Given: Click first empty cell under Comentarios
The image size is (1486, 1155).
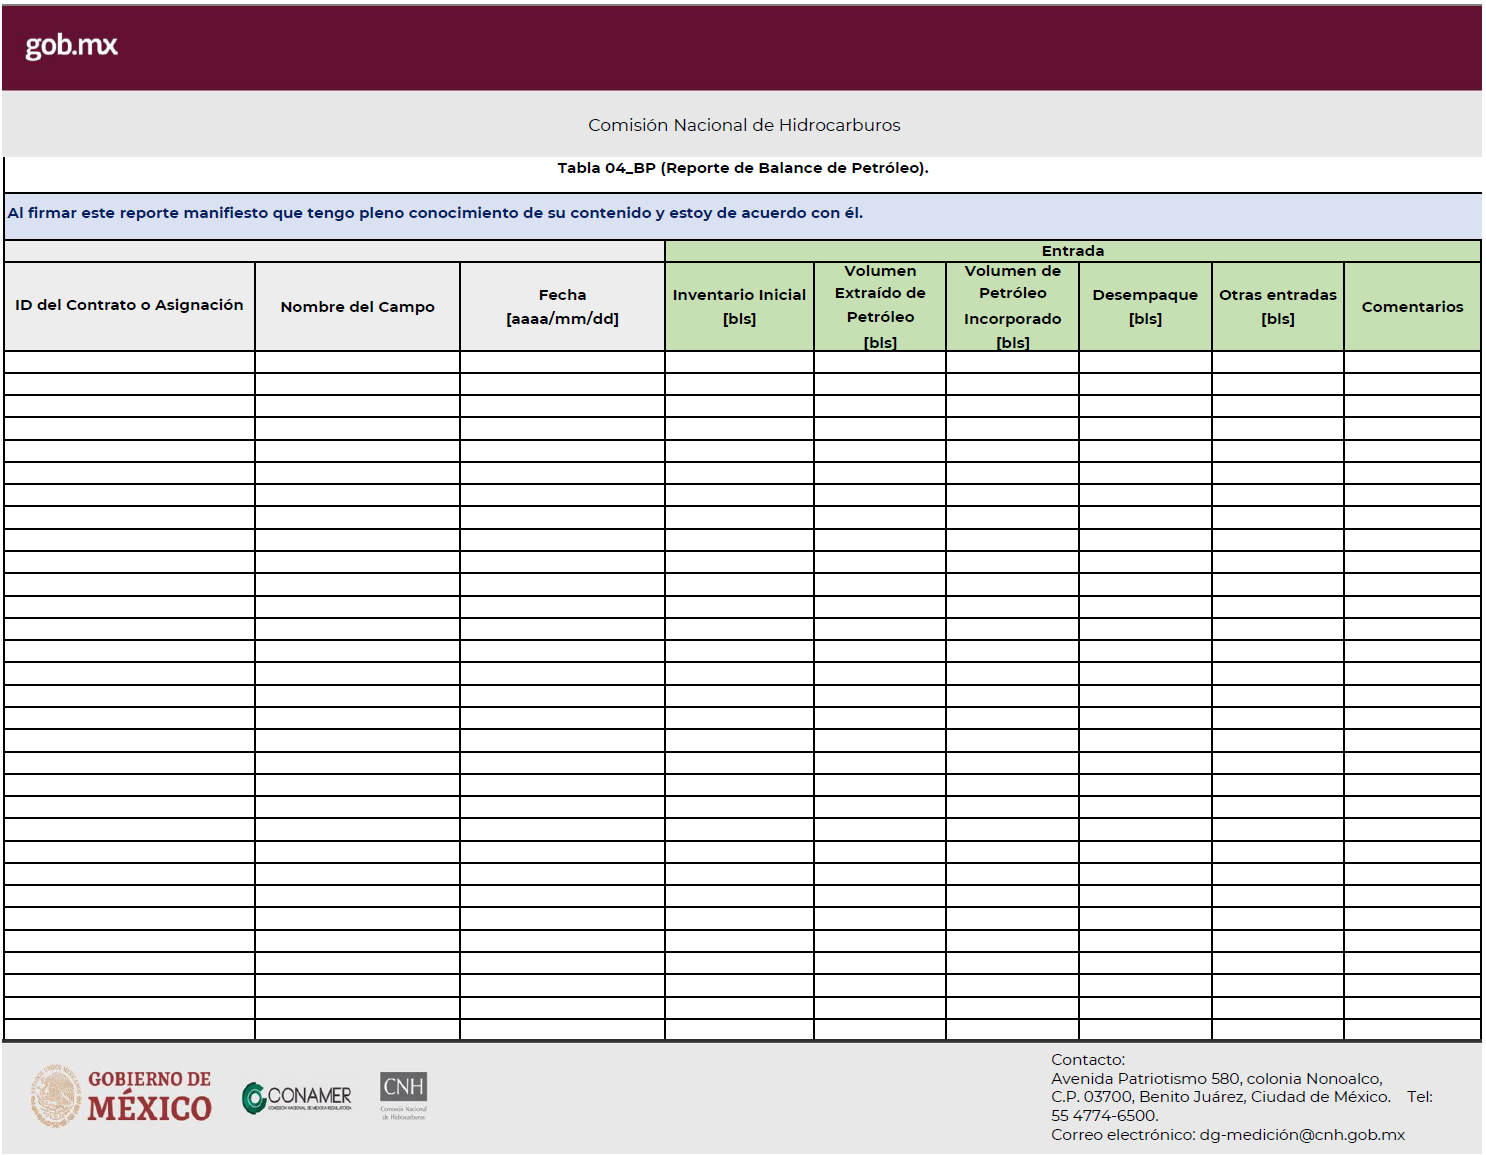Looking at the screenshot, I should point(1412,362).
